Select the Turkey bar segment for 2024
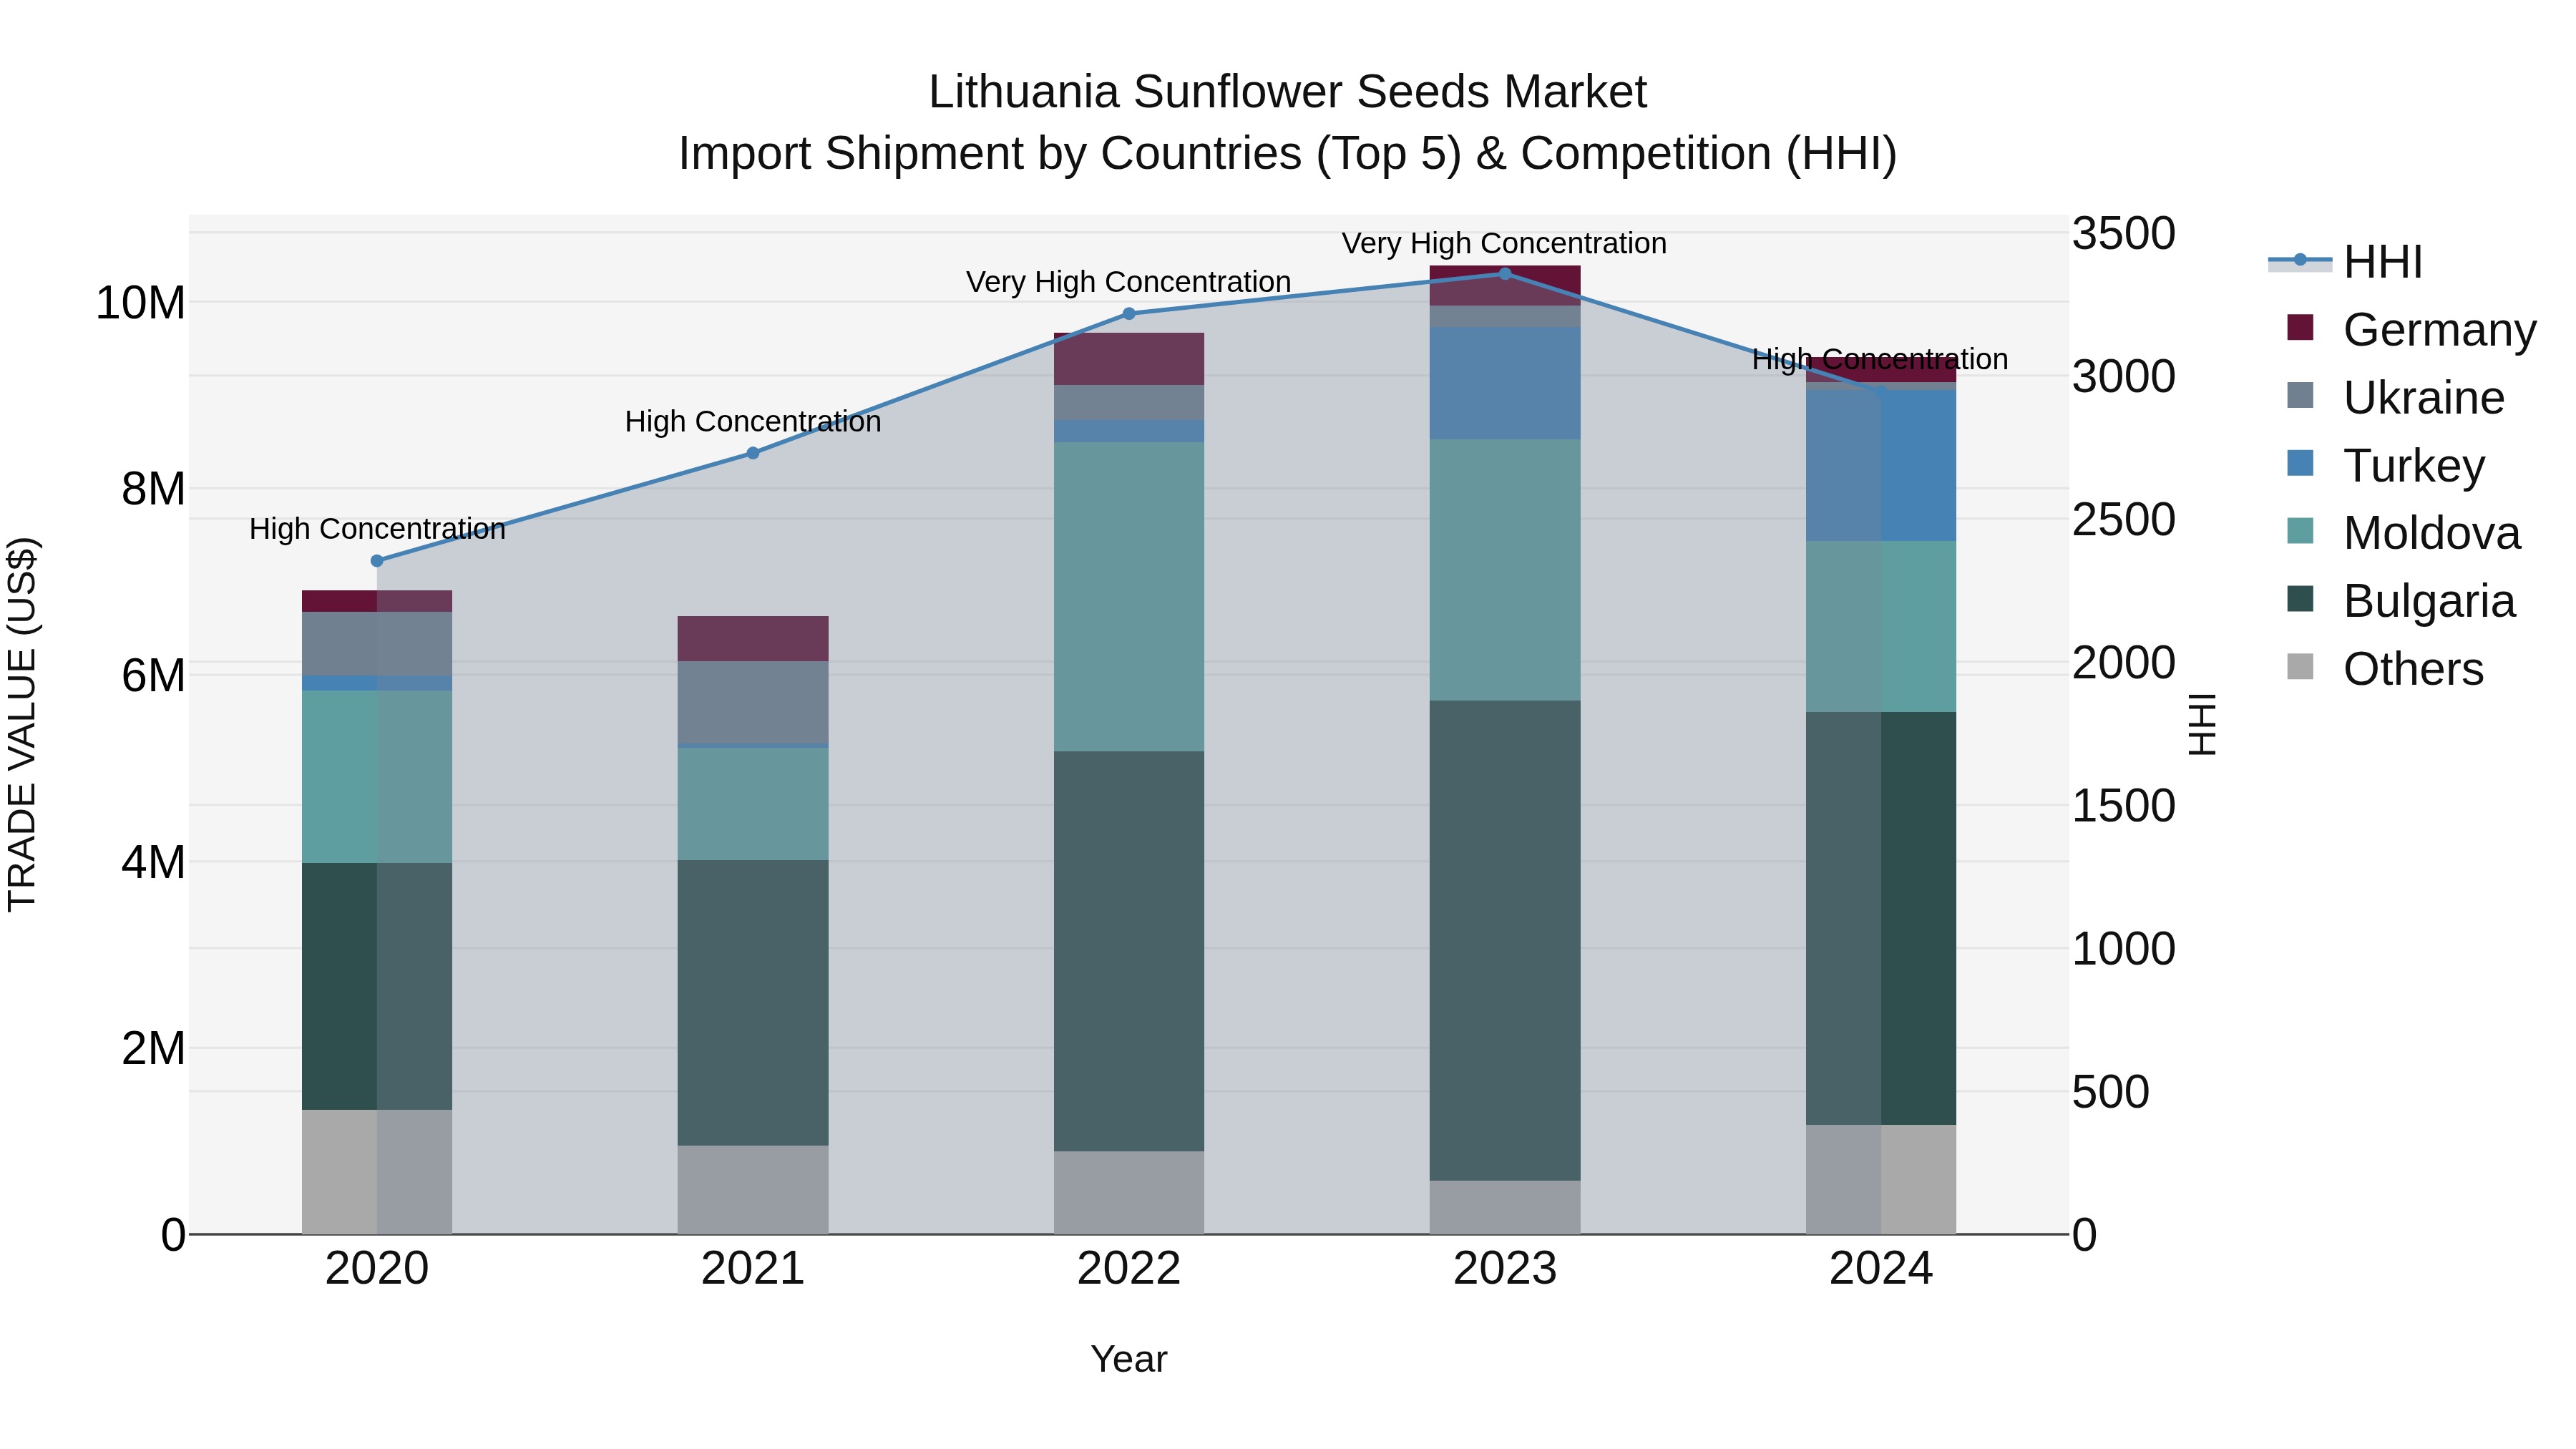 (x=1881, y=466)
